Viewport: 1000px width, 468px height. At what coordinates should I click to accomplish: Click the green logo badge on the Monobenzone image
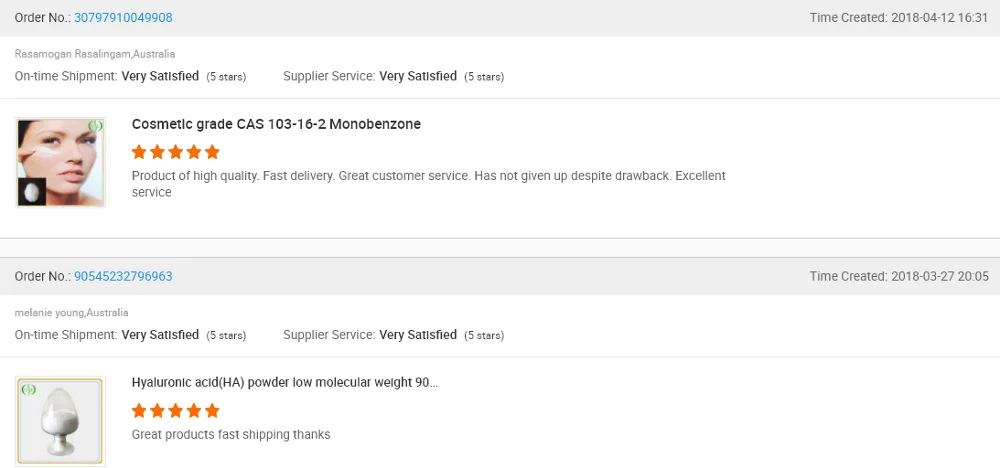95,126
